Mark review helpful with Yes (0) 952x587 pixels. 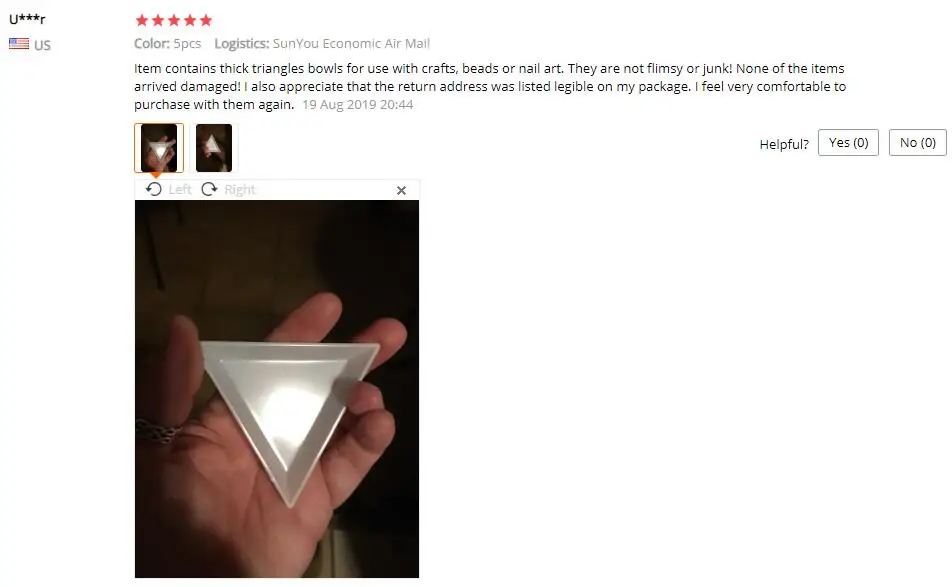[848, 143]
